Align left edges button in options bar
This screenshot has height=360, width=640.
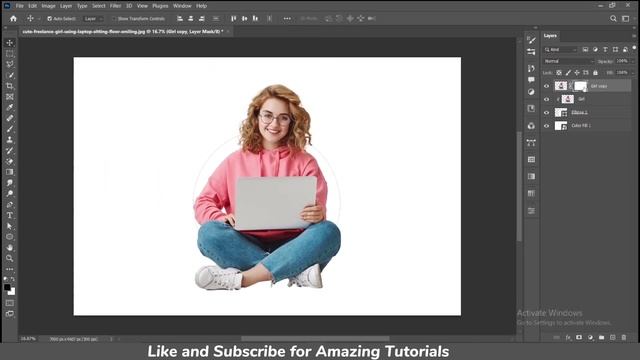(180, 19)
